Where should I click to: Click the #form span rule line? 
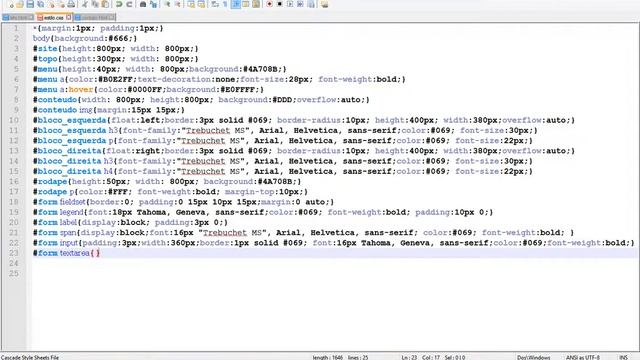tap(303, 232)
